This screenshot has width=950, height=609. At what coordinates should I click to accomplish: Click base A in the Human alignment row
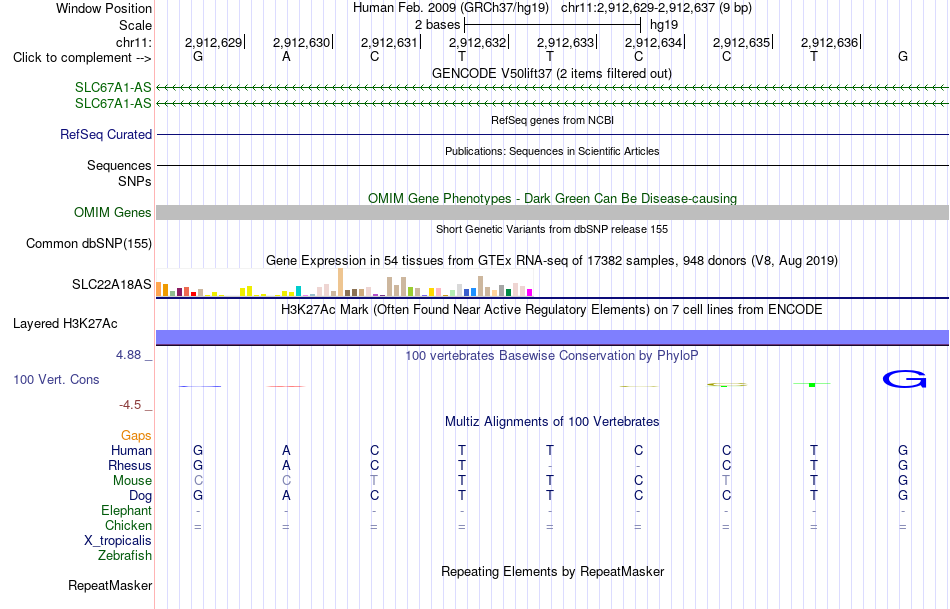pos(286,450)
